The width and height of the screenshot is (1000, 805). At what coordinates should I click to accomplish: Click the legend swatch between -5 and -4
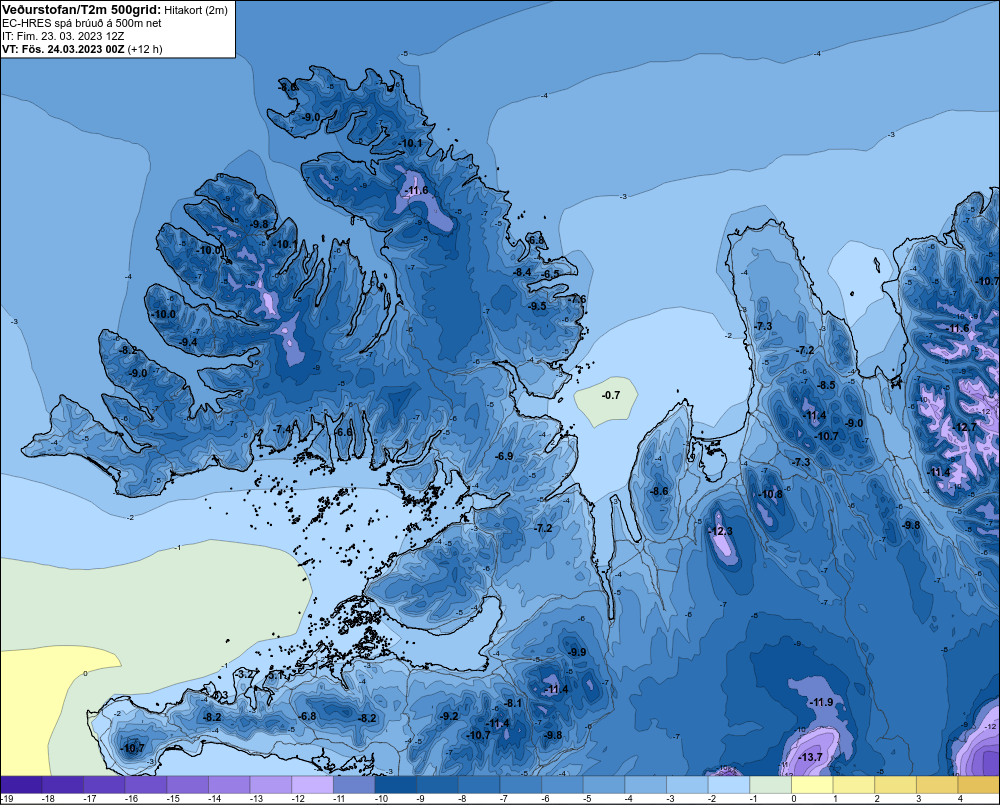tap(604, 785)
